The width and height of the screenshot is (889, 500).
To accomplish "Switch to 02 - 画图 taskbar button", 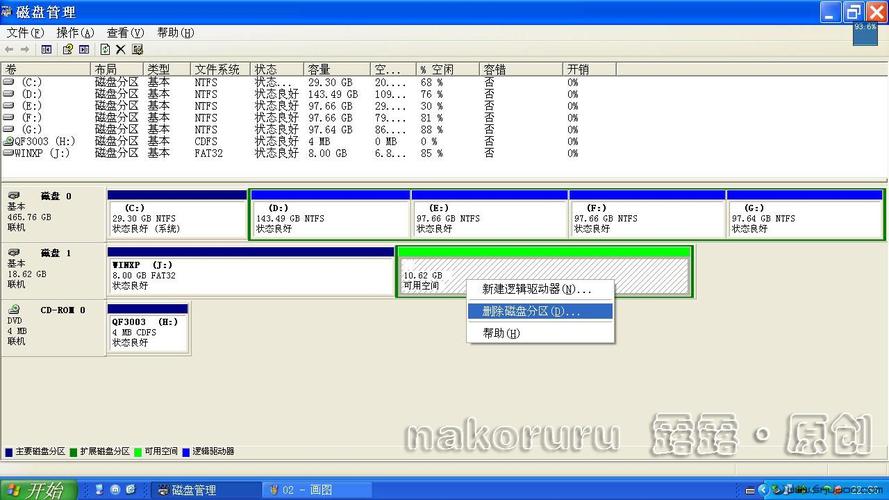I will (x=306, y=490).
